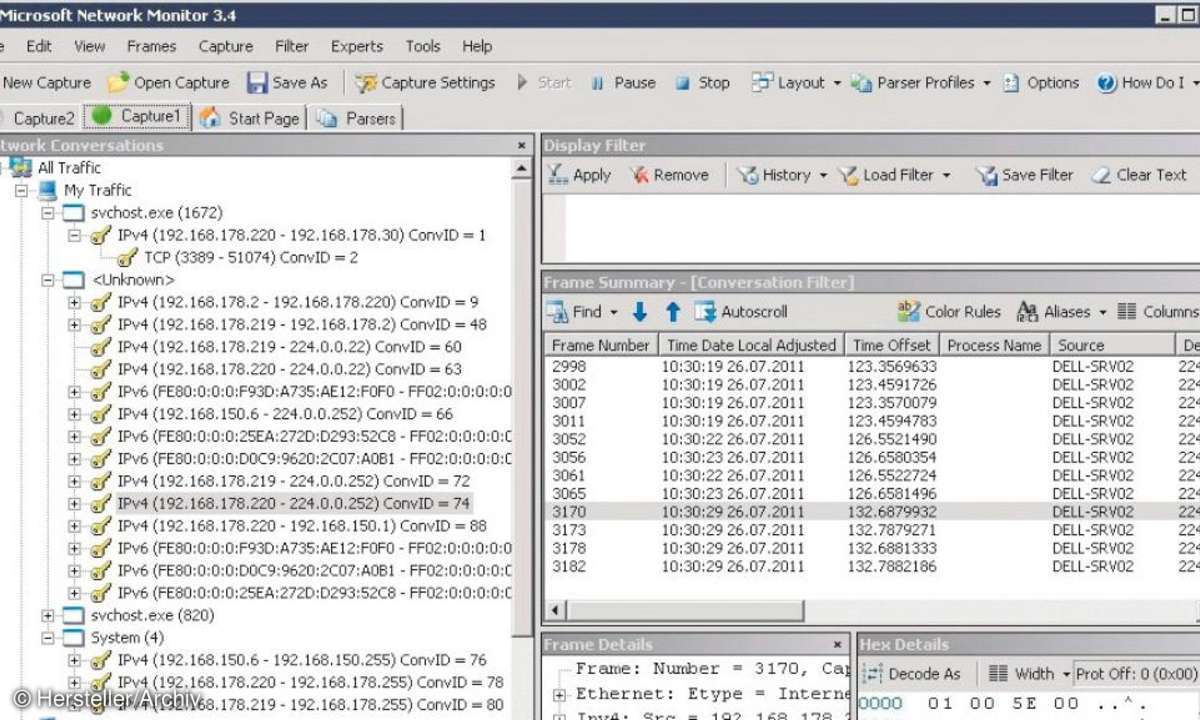
Task: Expand the svchost.exe (820) node
Action: click(48, 616)
